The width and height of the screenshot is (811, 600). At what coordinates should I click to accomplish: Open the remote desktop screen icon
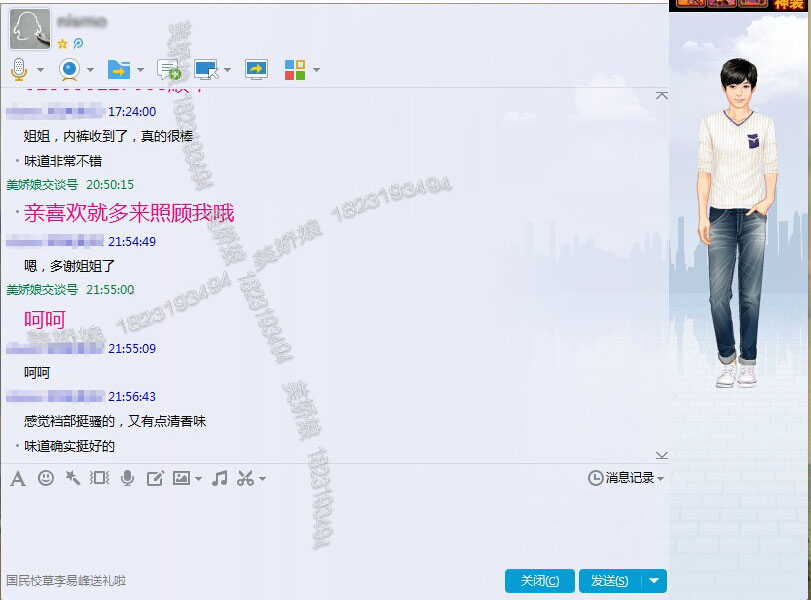point(207,70)
